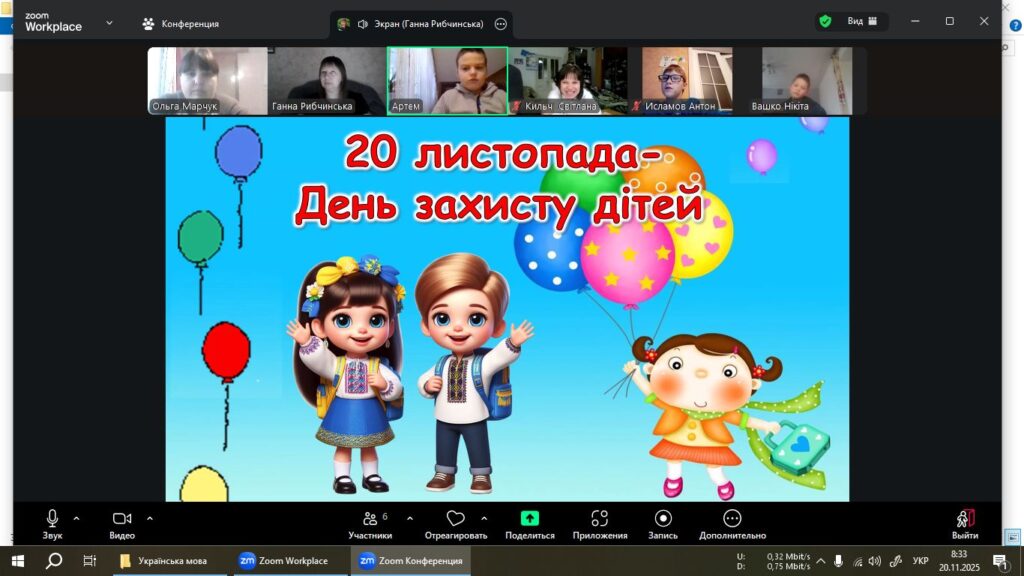Screen dimensions: 1024x576
Task: Expand the Zoom Workplace dropdown chevron
Action: [109, 22]
